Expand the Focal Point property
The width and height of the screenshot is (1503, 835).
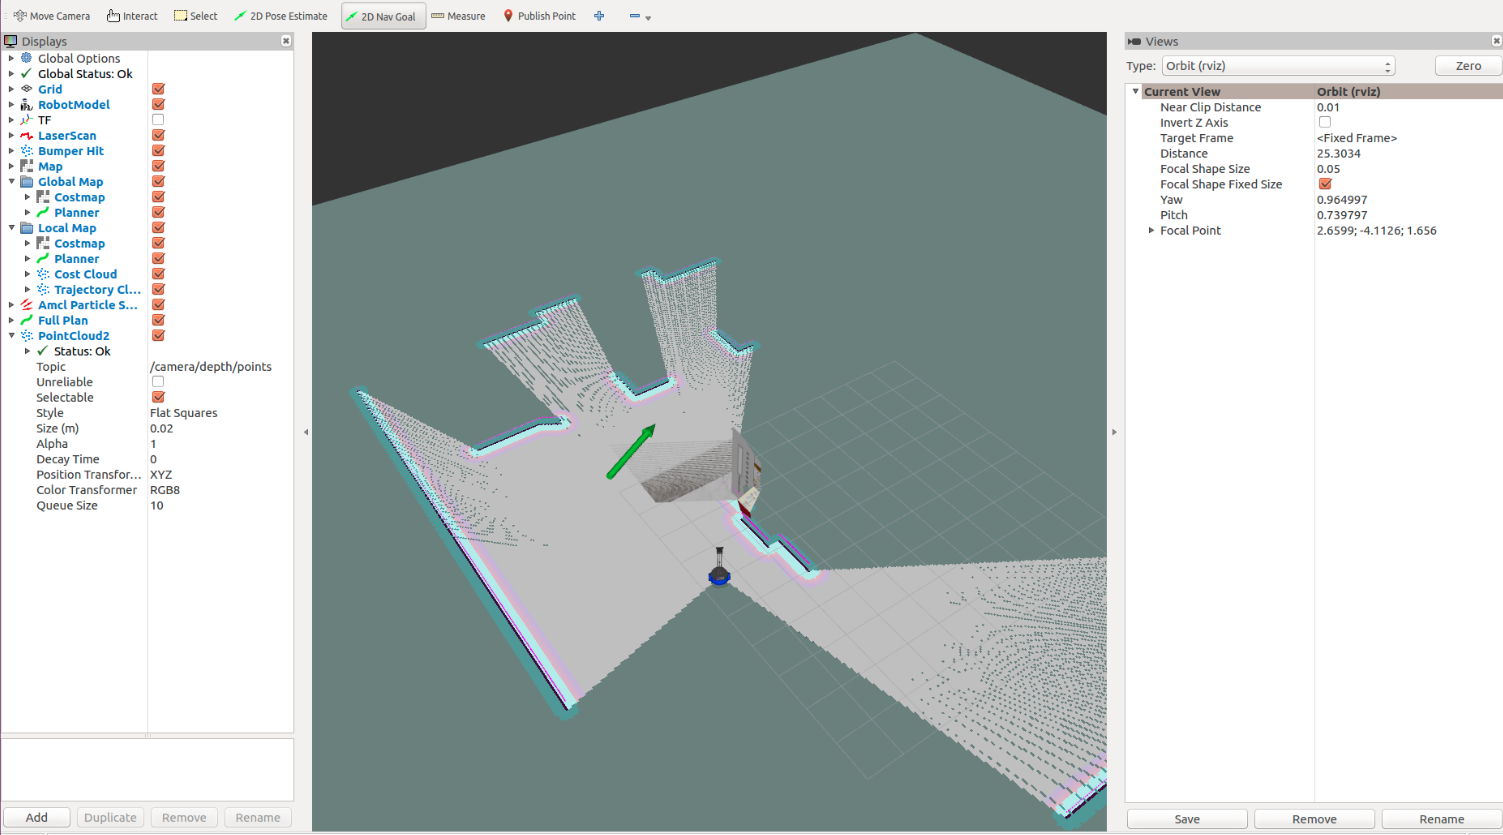1151,231
